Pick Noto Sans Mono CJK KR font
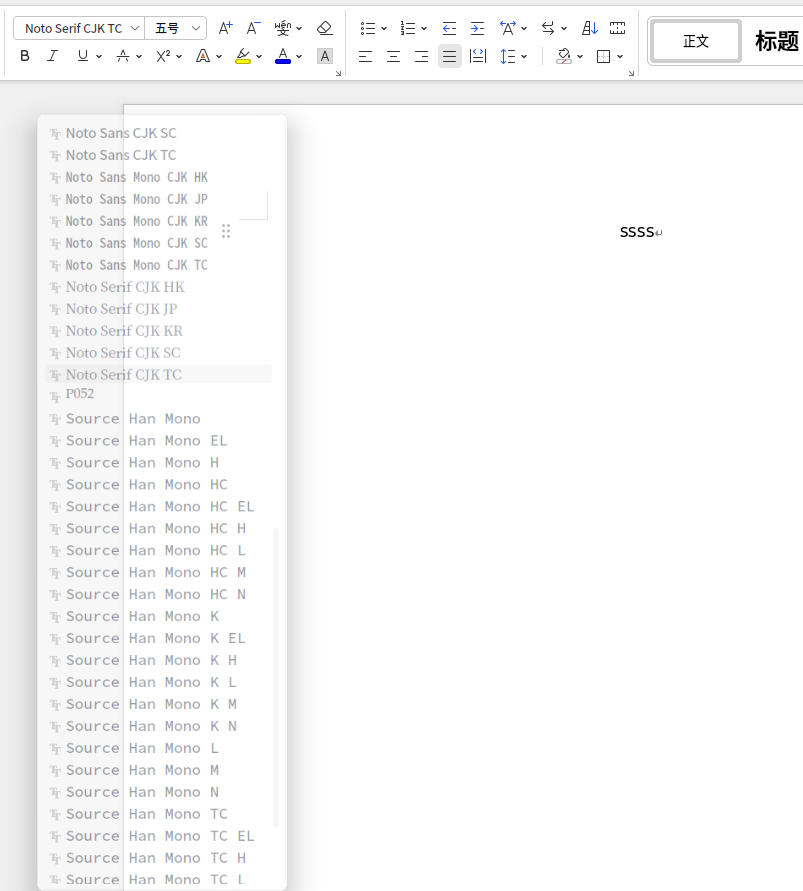This screenshot has height=891, width=803. [159, 221]
